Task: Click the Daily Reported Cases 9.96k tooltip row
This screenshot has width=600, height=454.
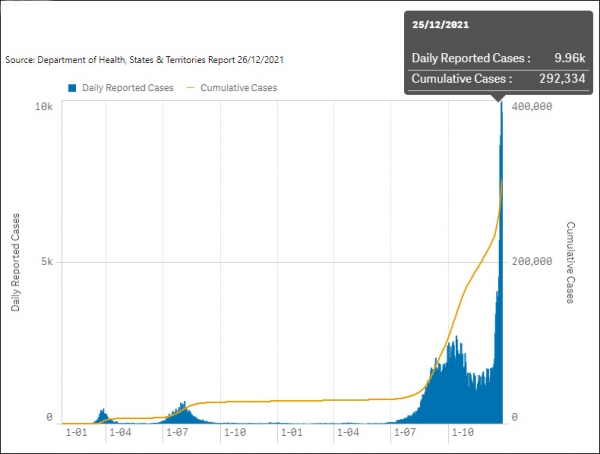Action: [499, 58]
